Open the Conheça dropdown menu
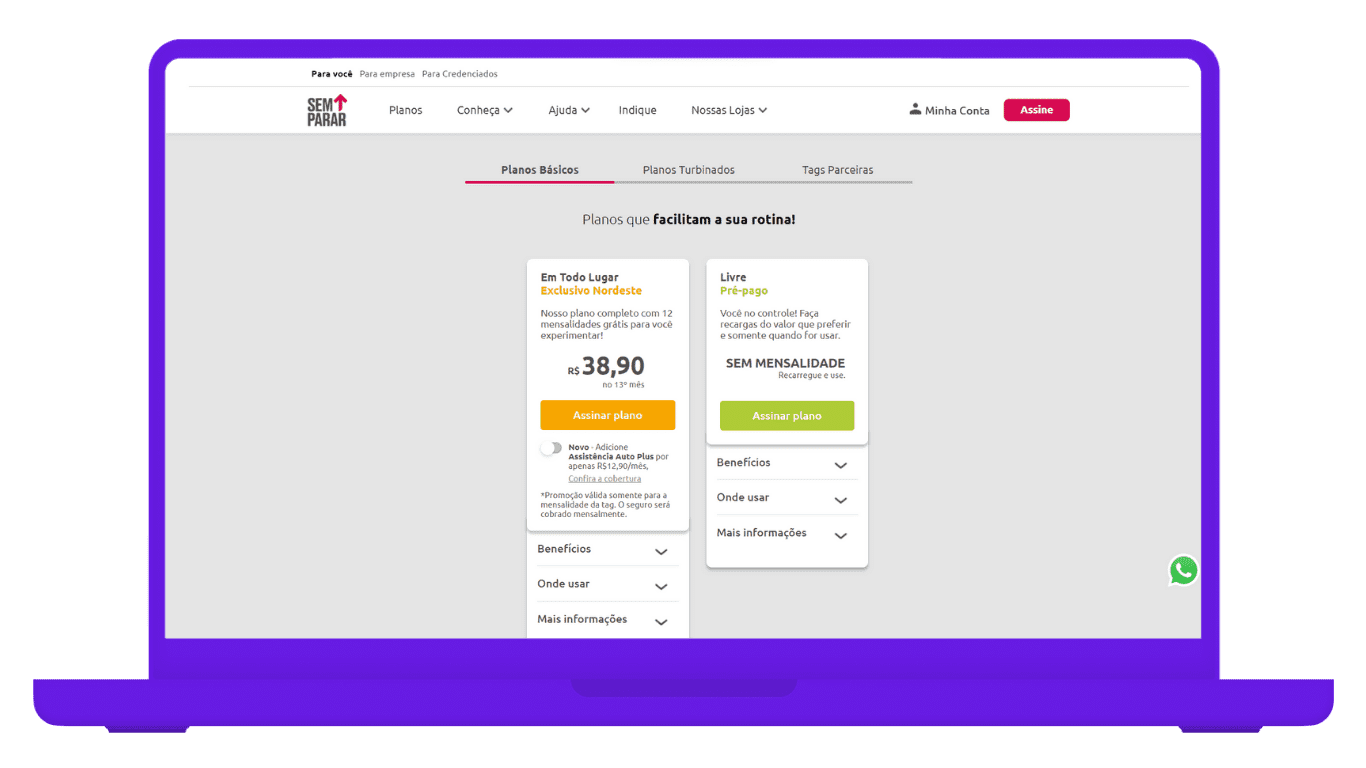The image size is (1366, 768). (484, 110)
